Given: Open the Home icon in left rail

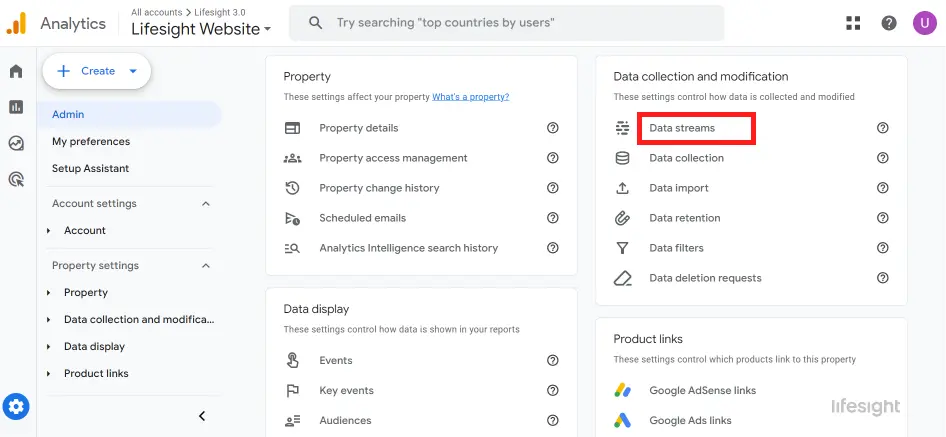Looking at the screenshot, I should click(x=16, y=71).
